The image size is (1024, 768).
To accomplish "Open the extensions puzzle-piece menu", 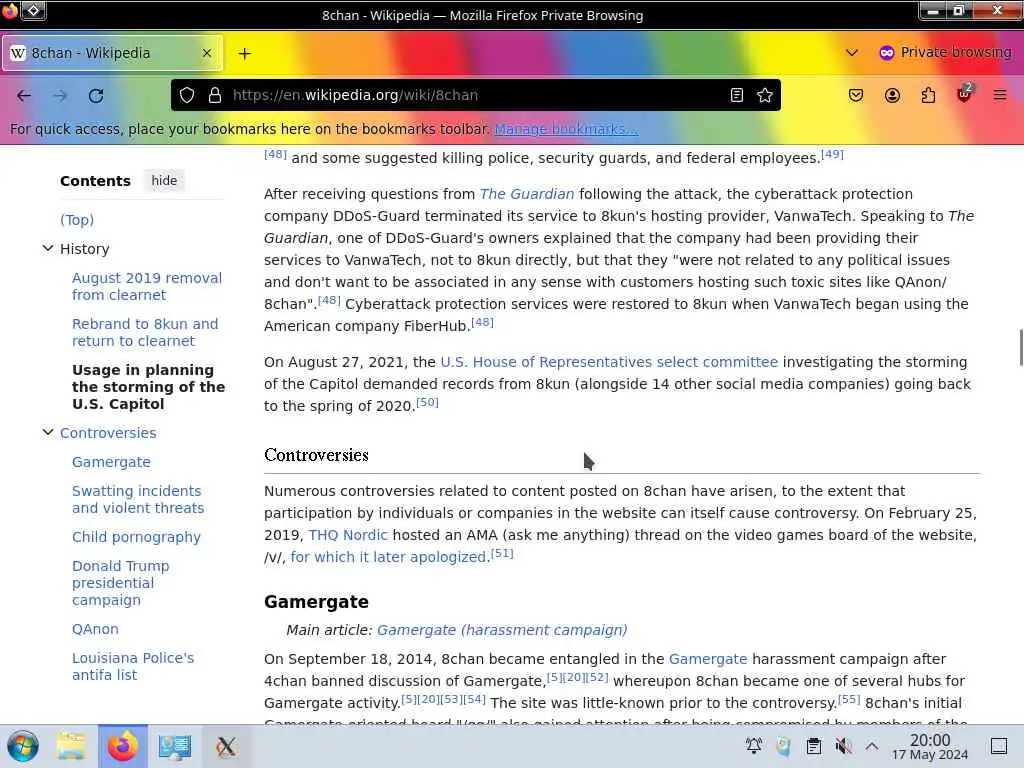I will click(x=928, y=95).
